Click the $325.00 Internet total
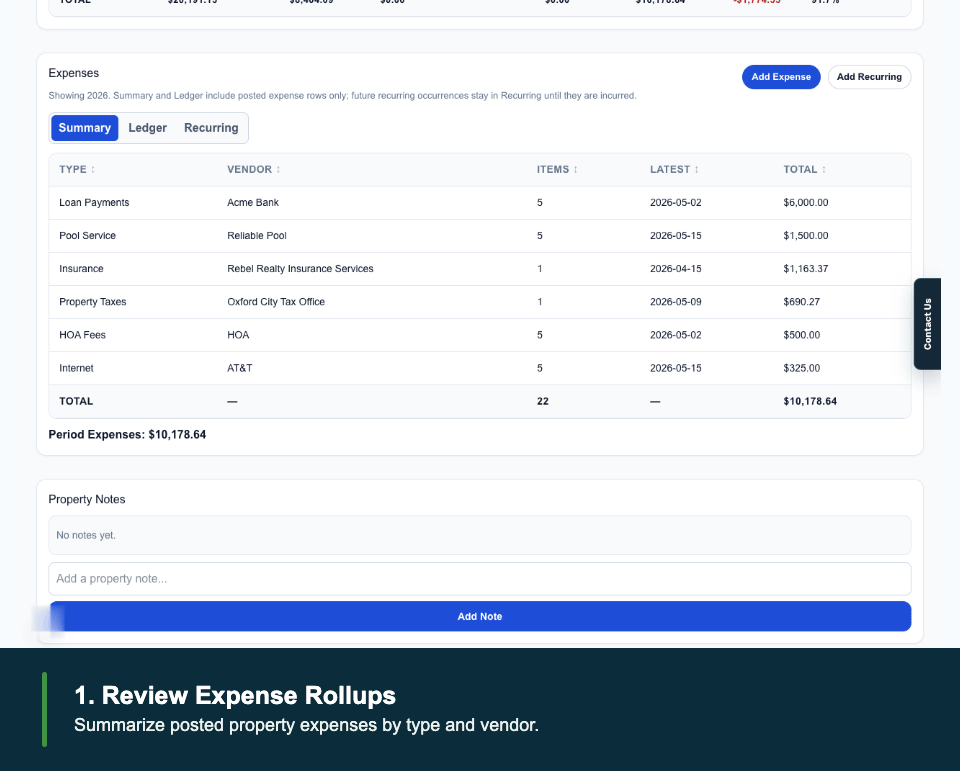The image size is (960, 771). click(x=801, y=368)
